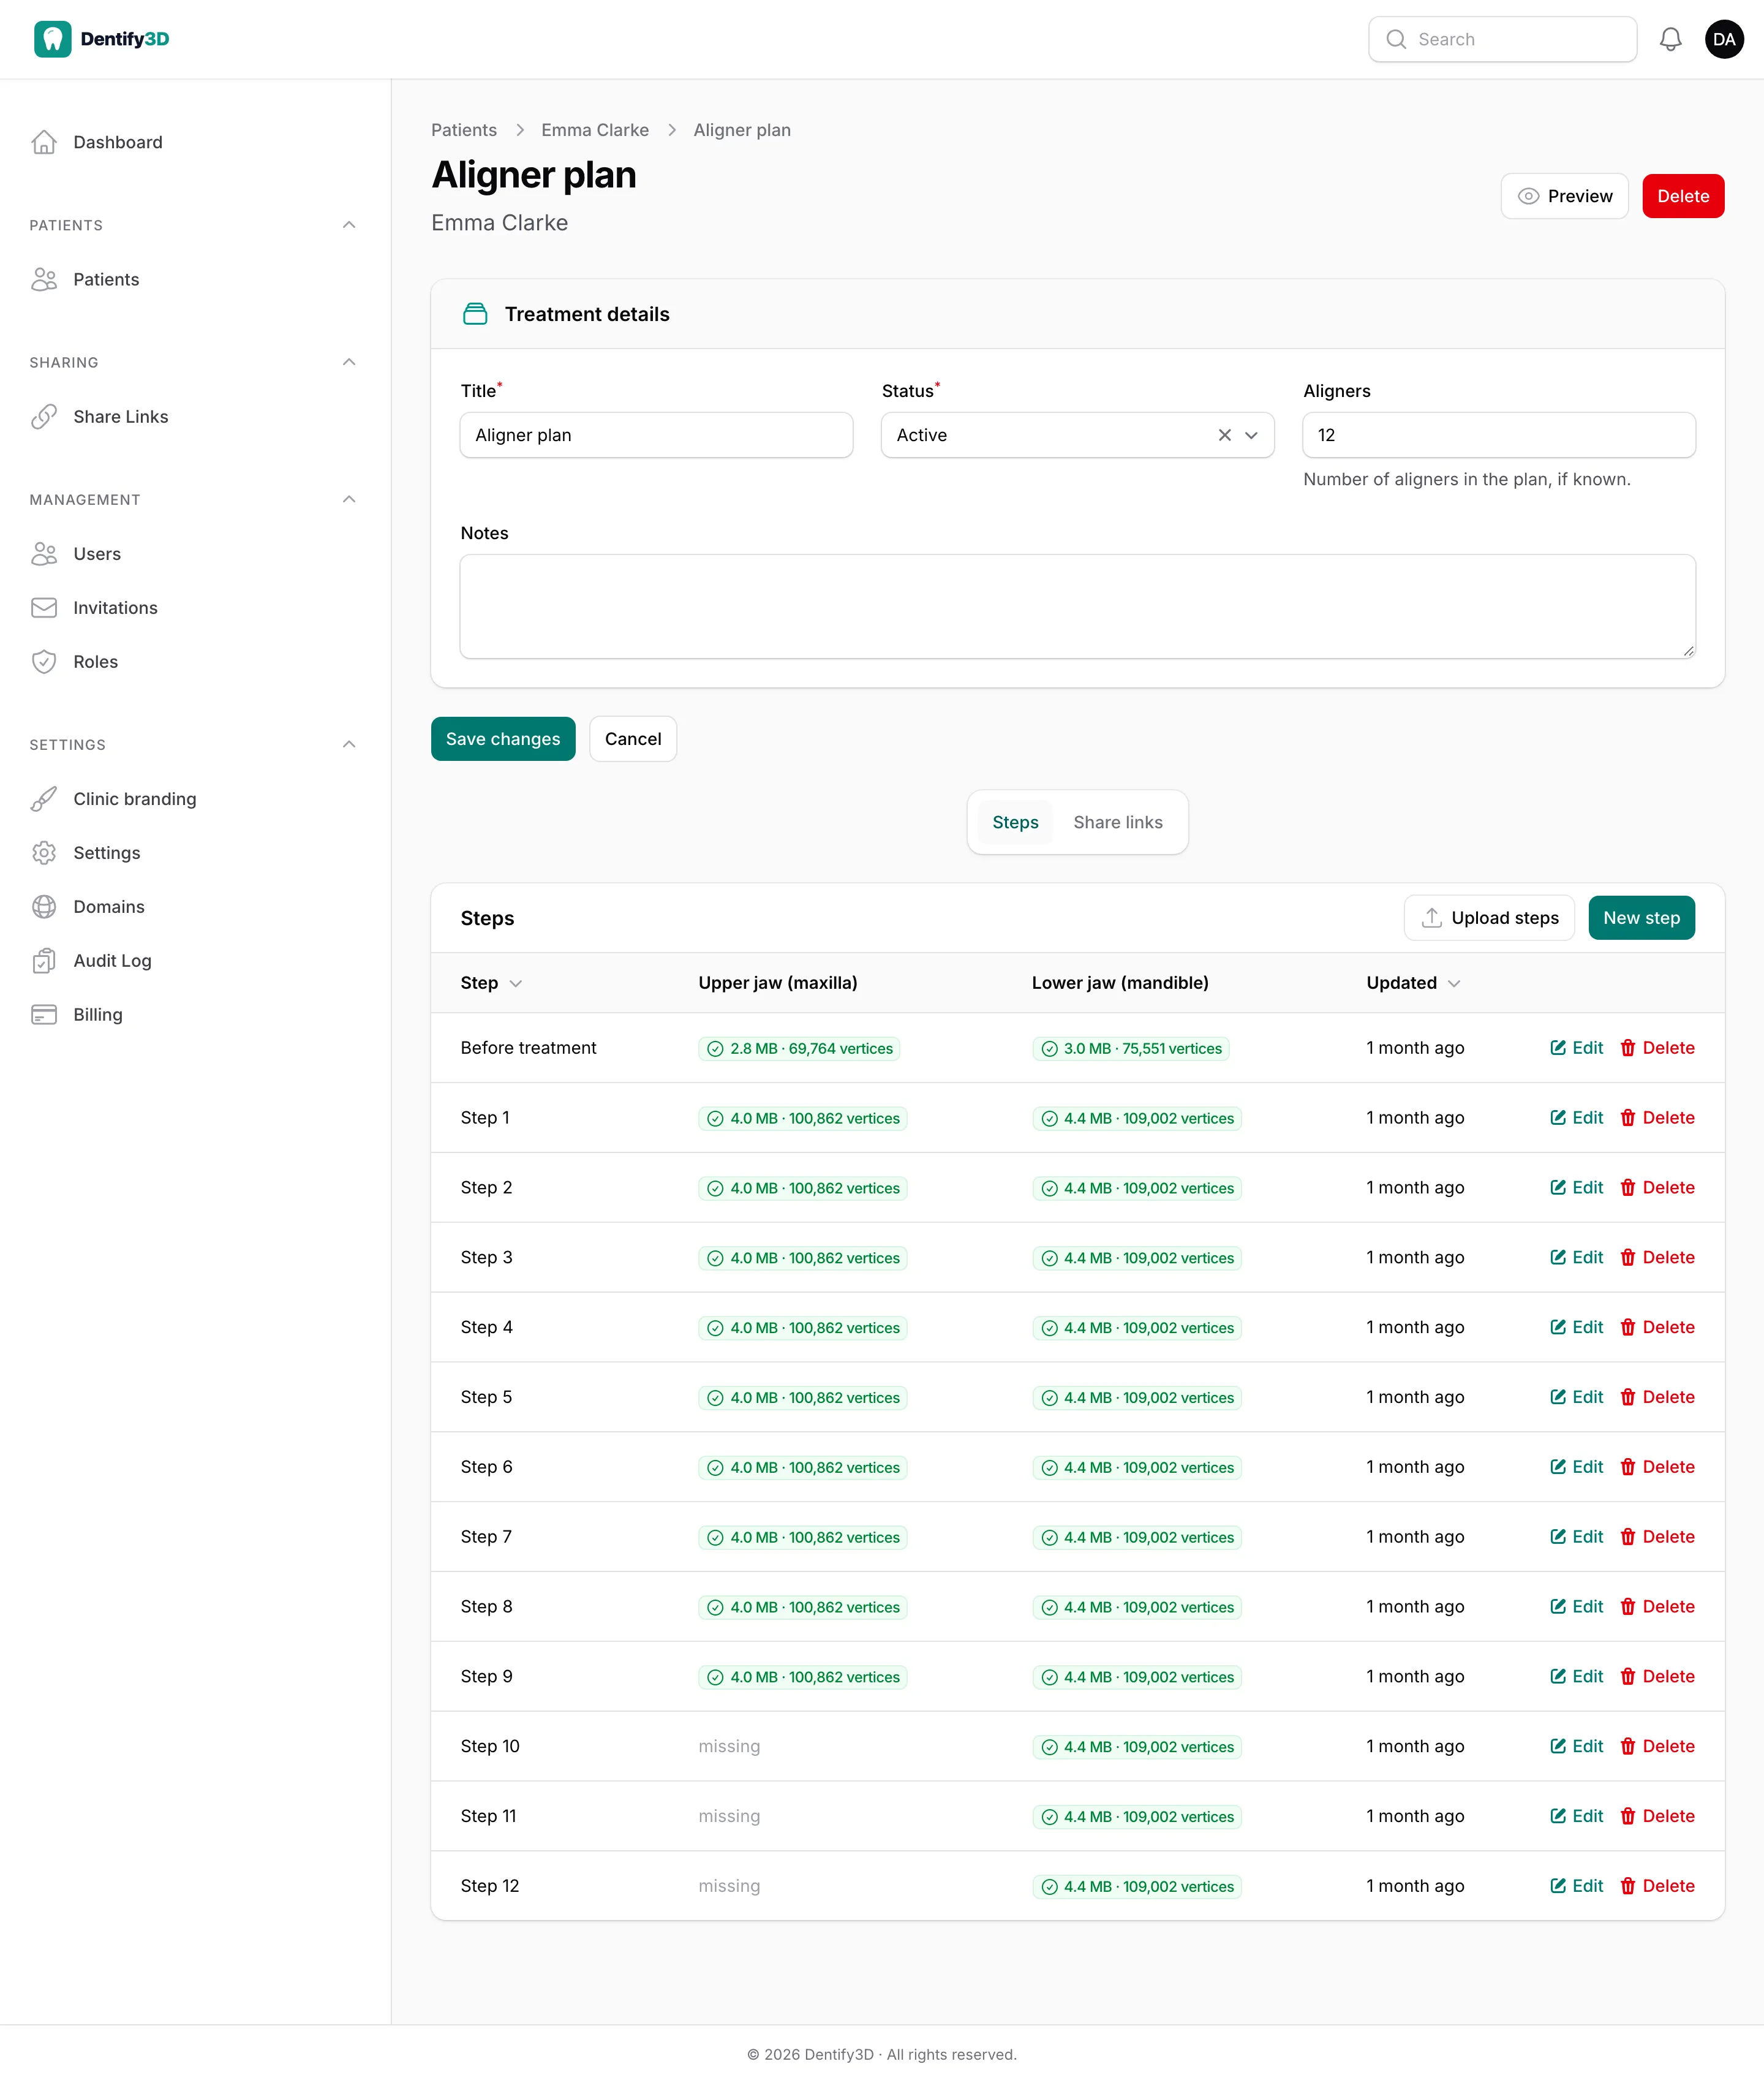Click the Patients people icon
This screenshot has width=1764, height=2083.
[x=44, y=279]
